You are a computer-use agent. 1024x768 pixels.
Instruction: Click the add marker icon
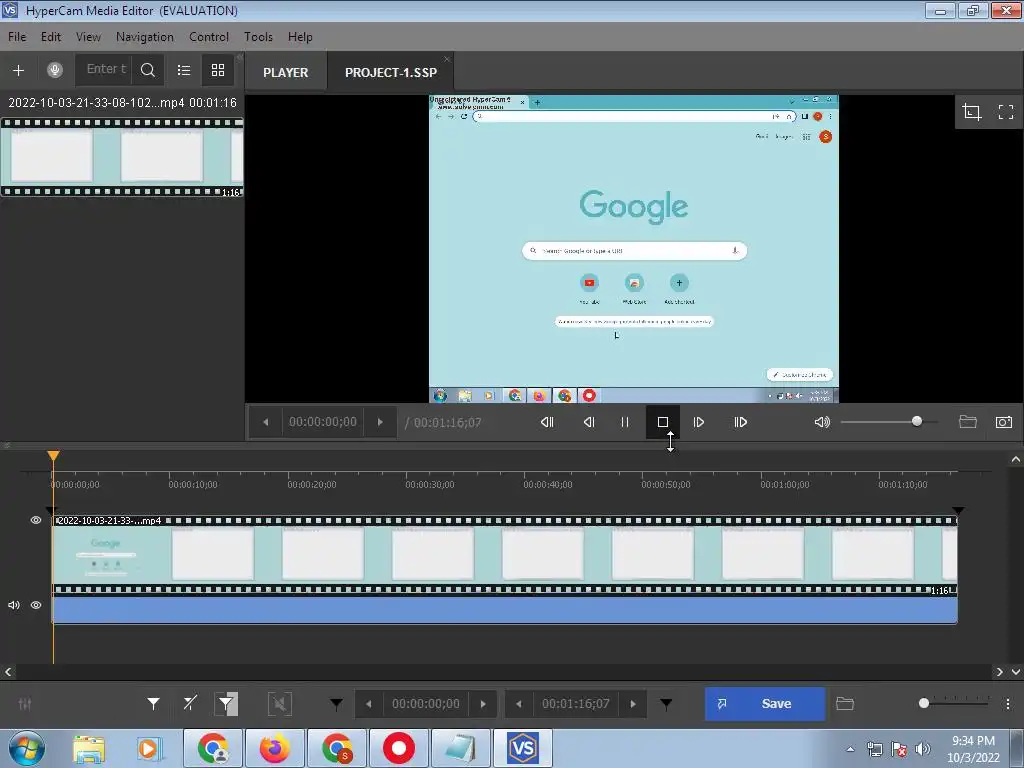coord(153,704)
